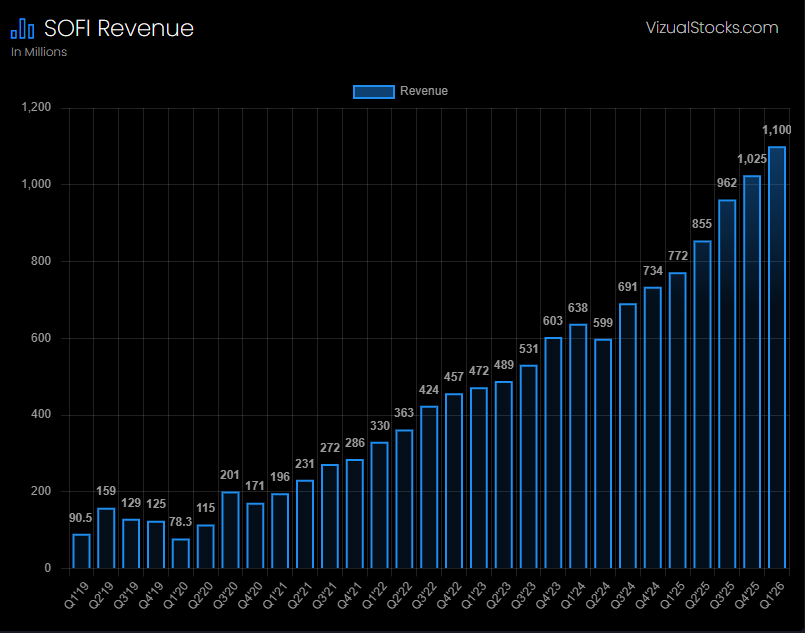The height and width of the screenshot is (633, 805).
Task: Click the 1,025 value label
Action: [752, 159]
